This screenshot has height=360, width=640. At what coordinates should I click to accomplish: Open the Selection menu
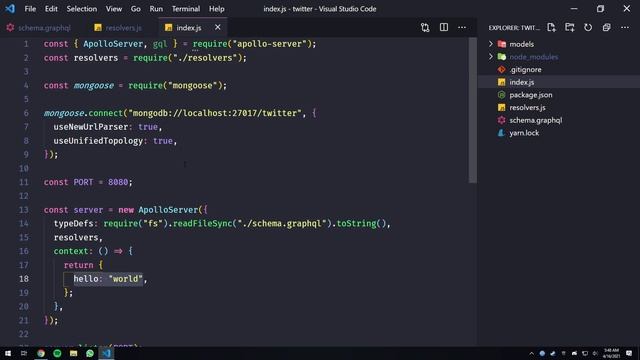click(82, 9)
